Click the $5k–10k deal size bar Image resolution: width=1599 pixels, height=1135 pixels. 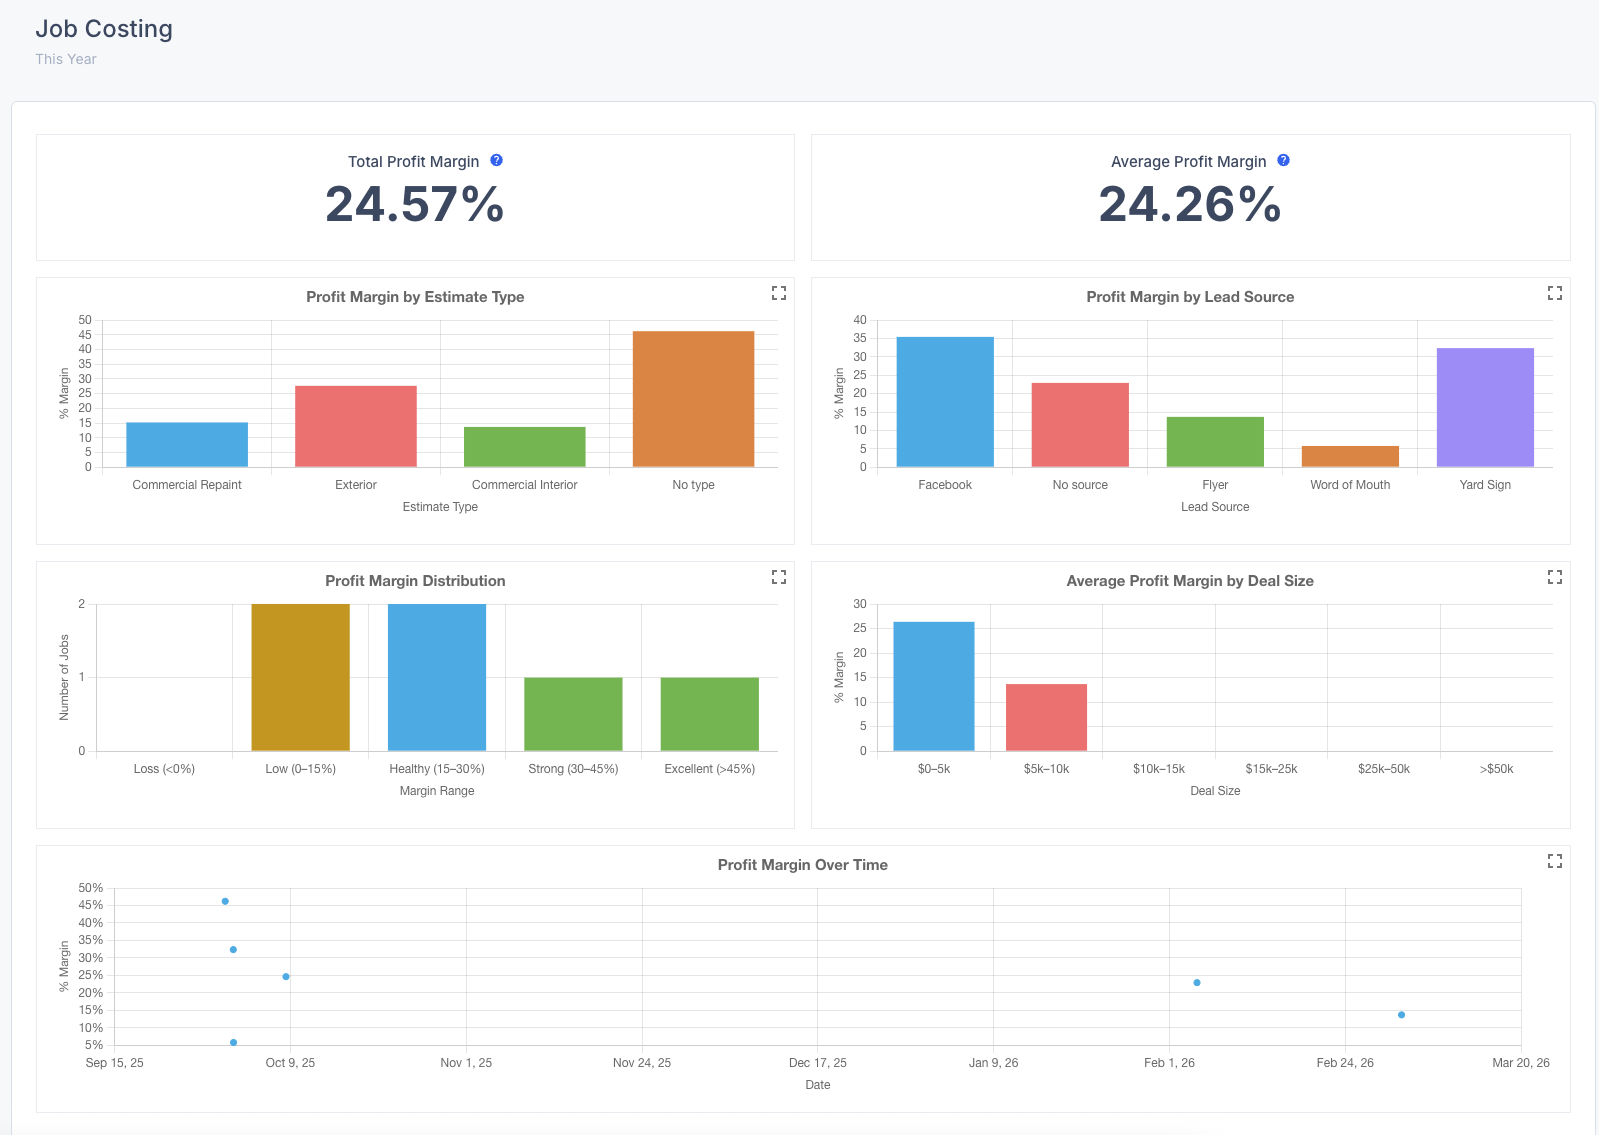(1046, 717)
